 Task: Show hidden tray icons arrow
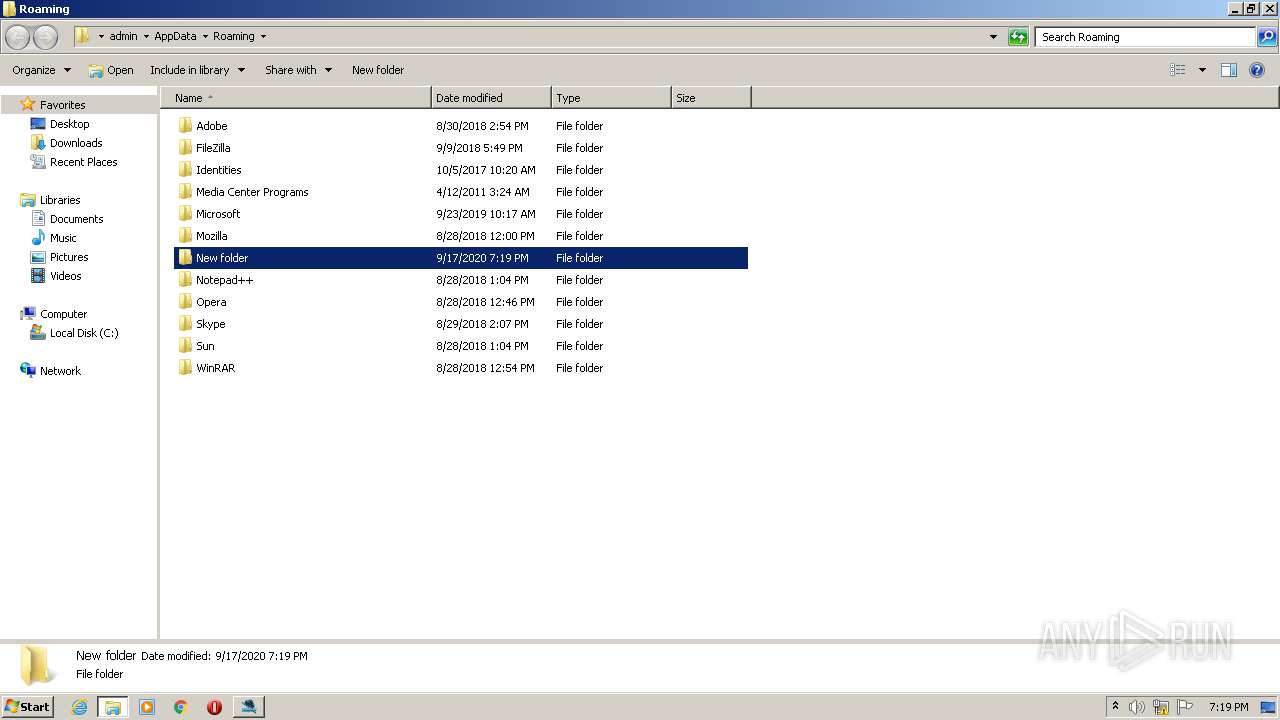[x=1115, y=707]
